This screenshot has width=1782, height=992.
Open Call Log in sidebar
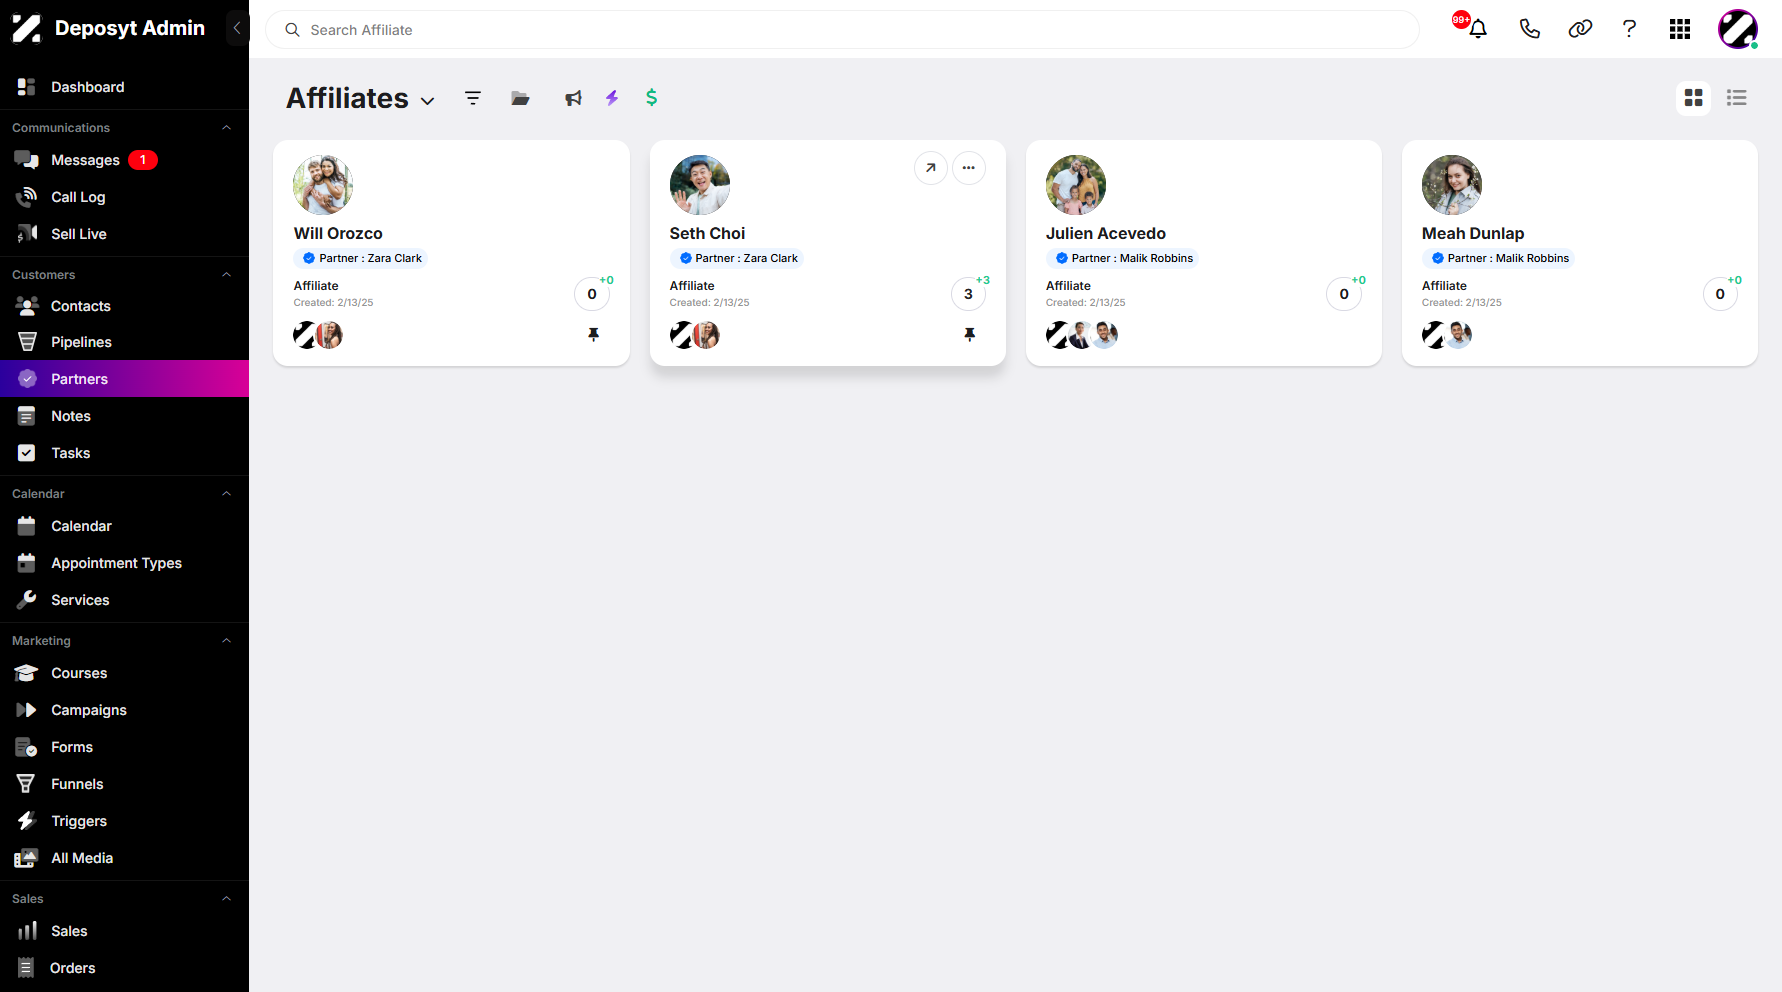pos(124,197)
